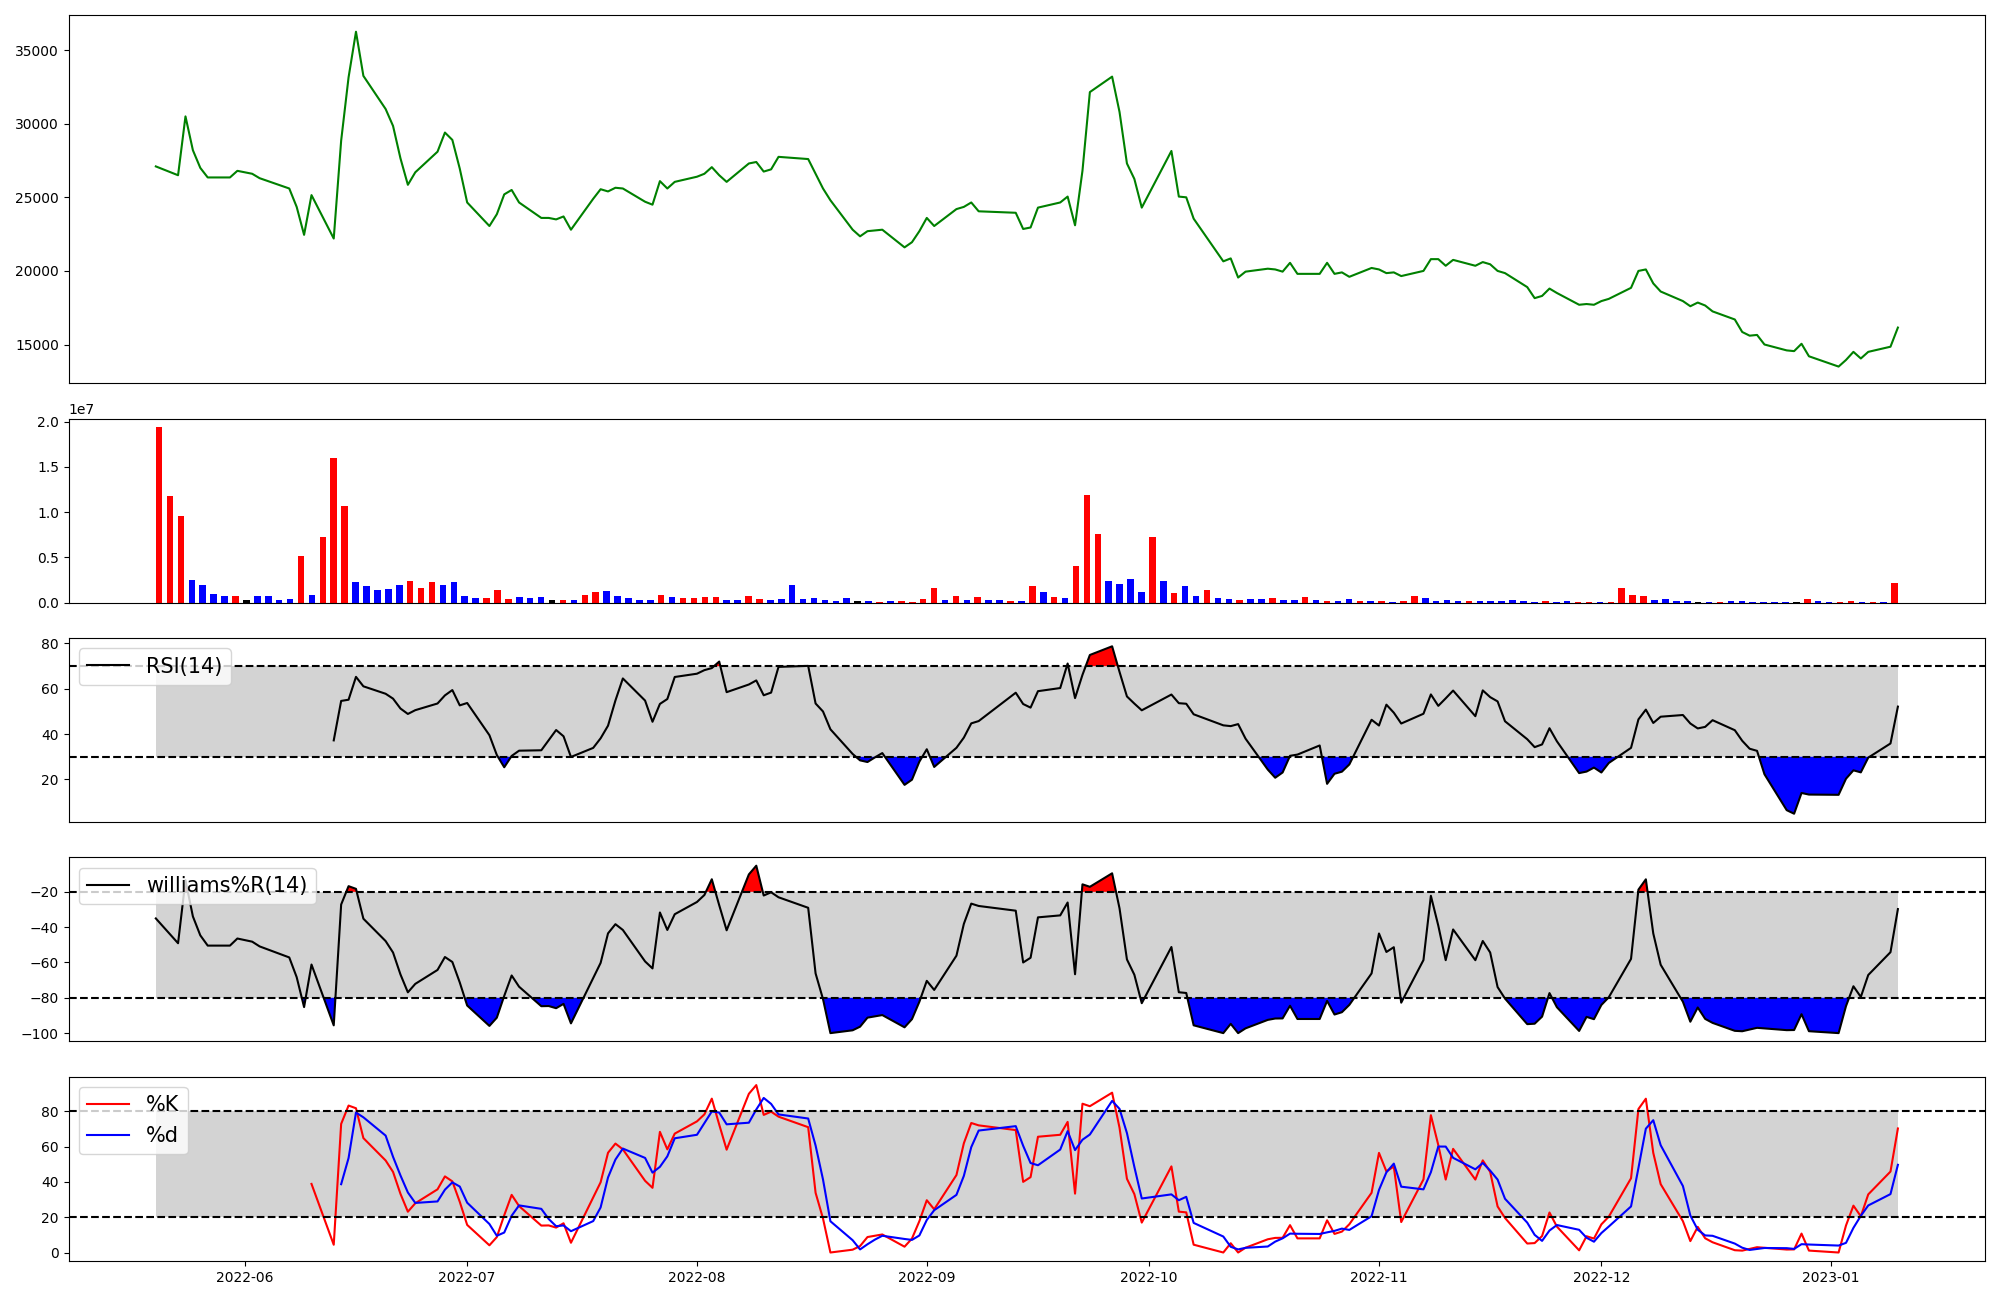Click the blue %d legend line sample

[108, 1135]
